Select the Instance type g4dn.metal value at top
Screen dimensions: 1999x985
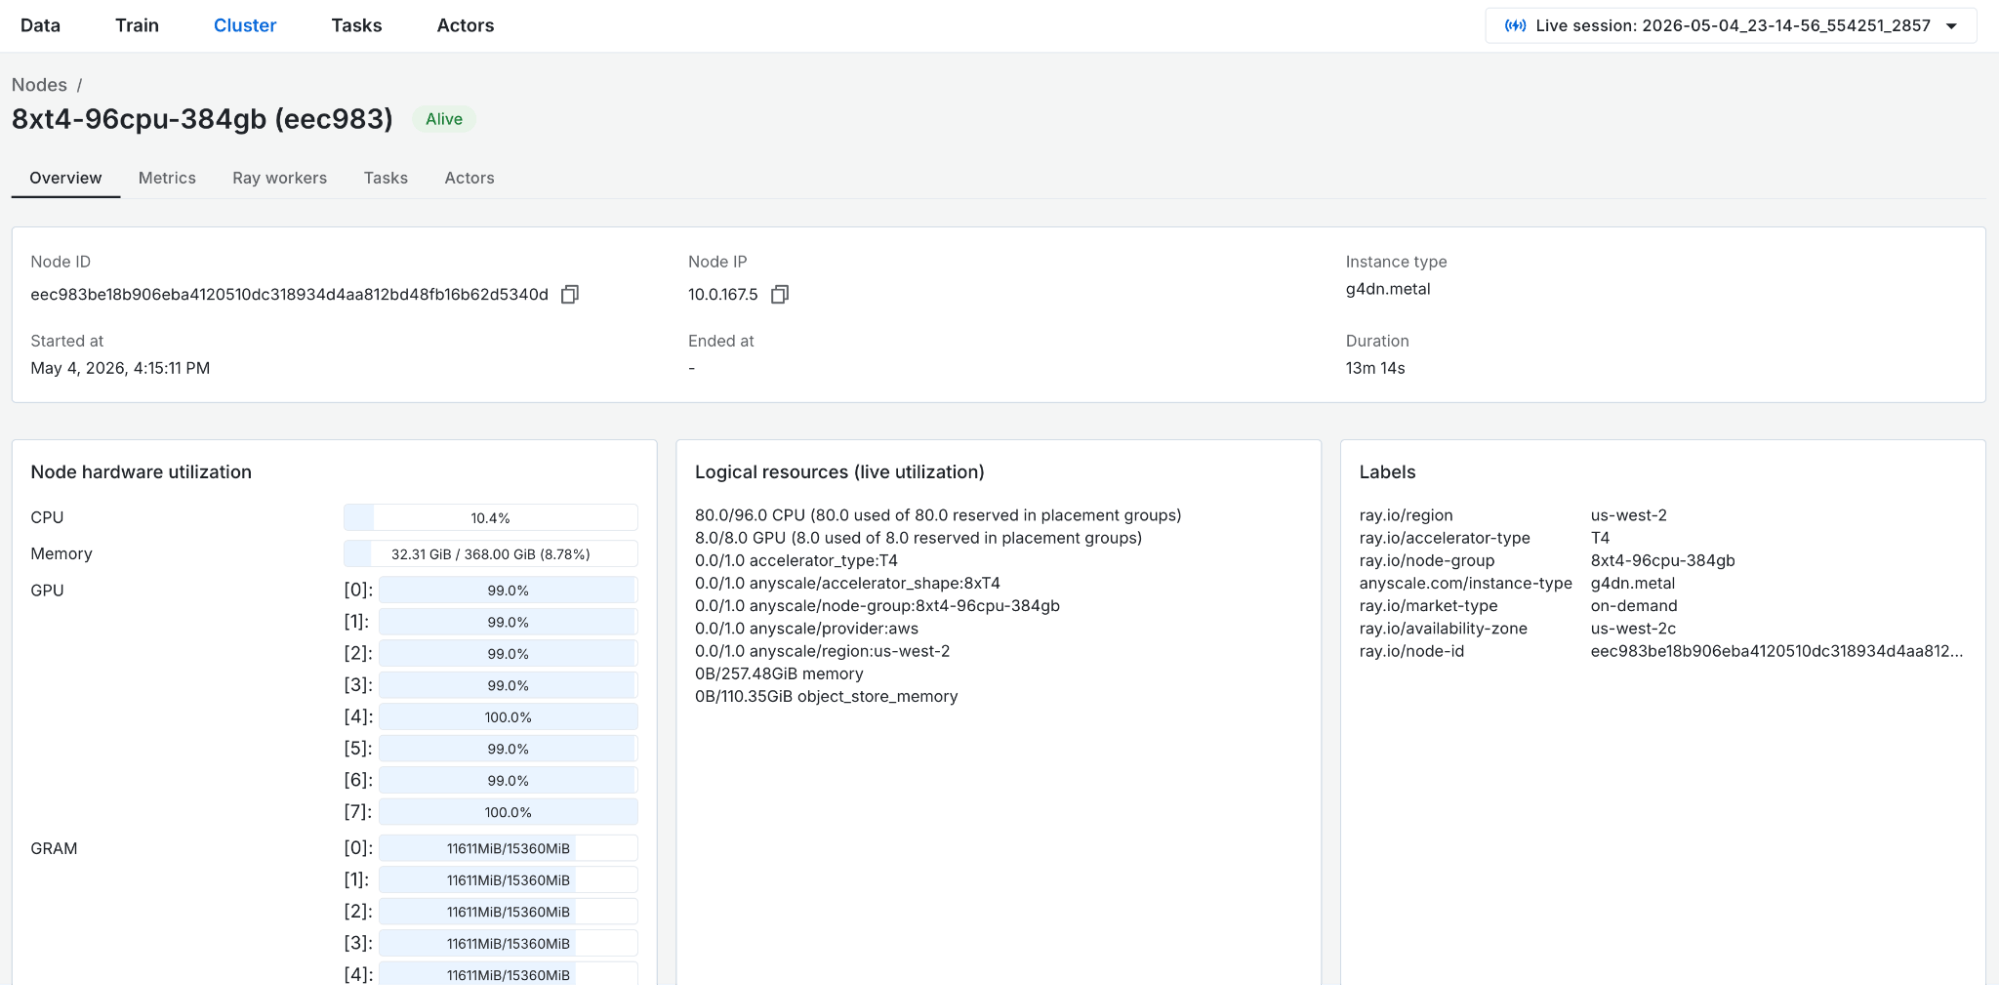coord(1388,289)
